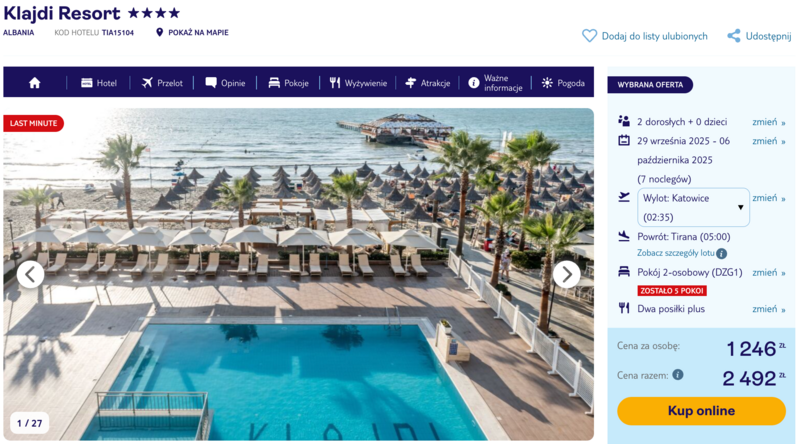Click the heart icon for favorites list

(x=589, y=36)
